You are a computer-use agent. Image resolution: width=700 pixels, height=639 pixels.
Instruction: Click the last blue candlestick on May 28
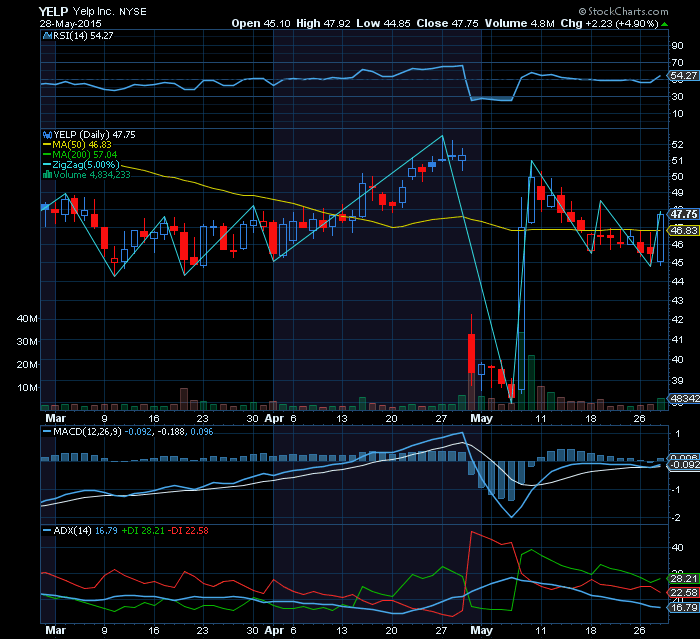point(660,238)
